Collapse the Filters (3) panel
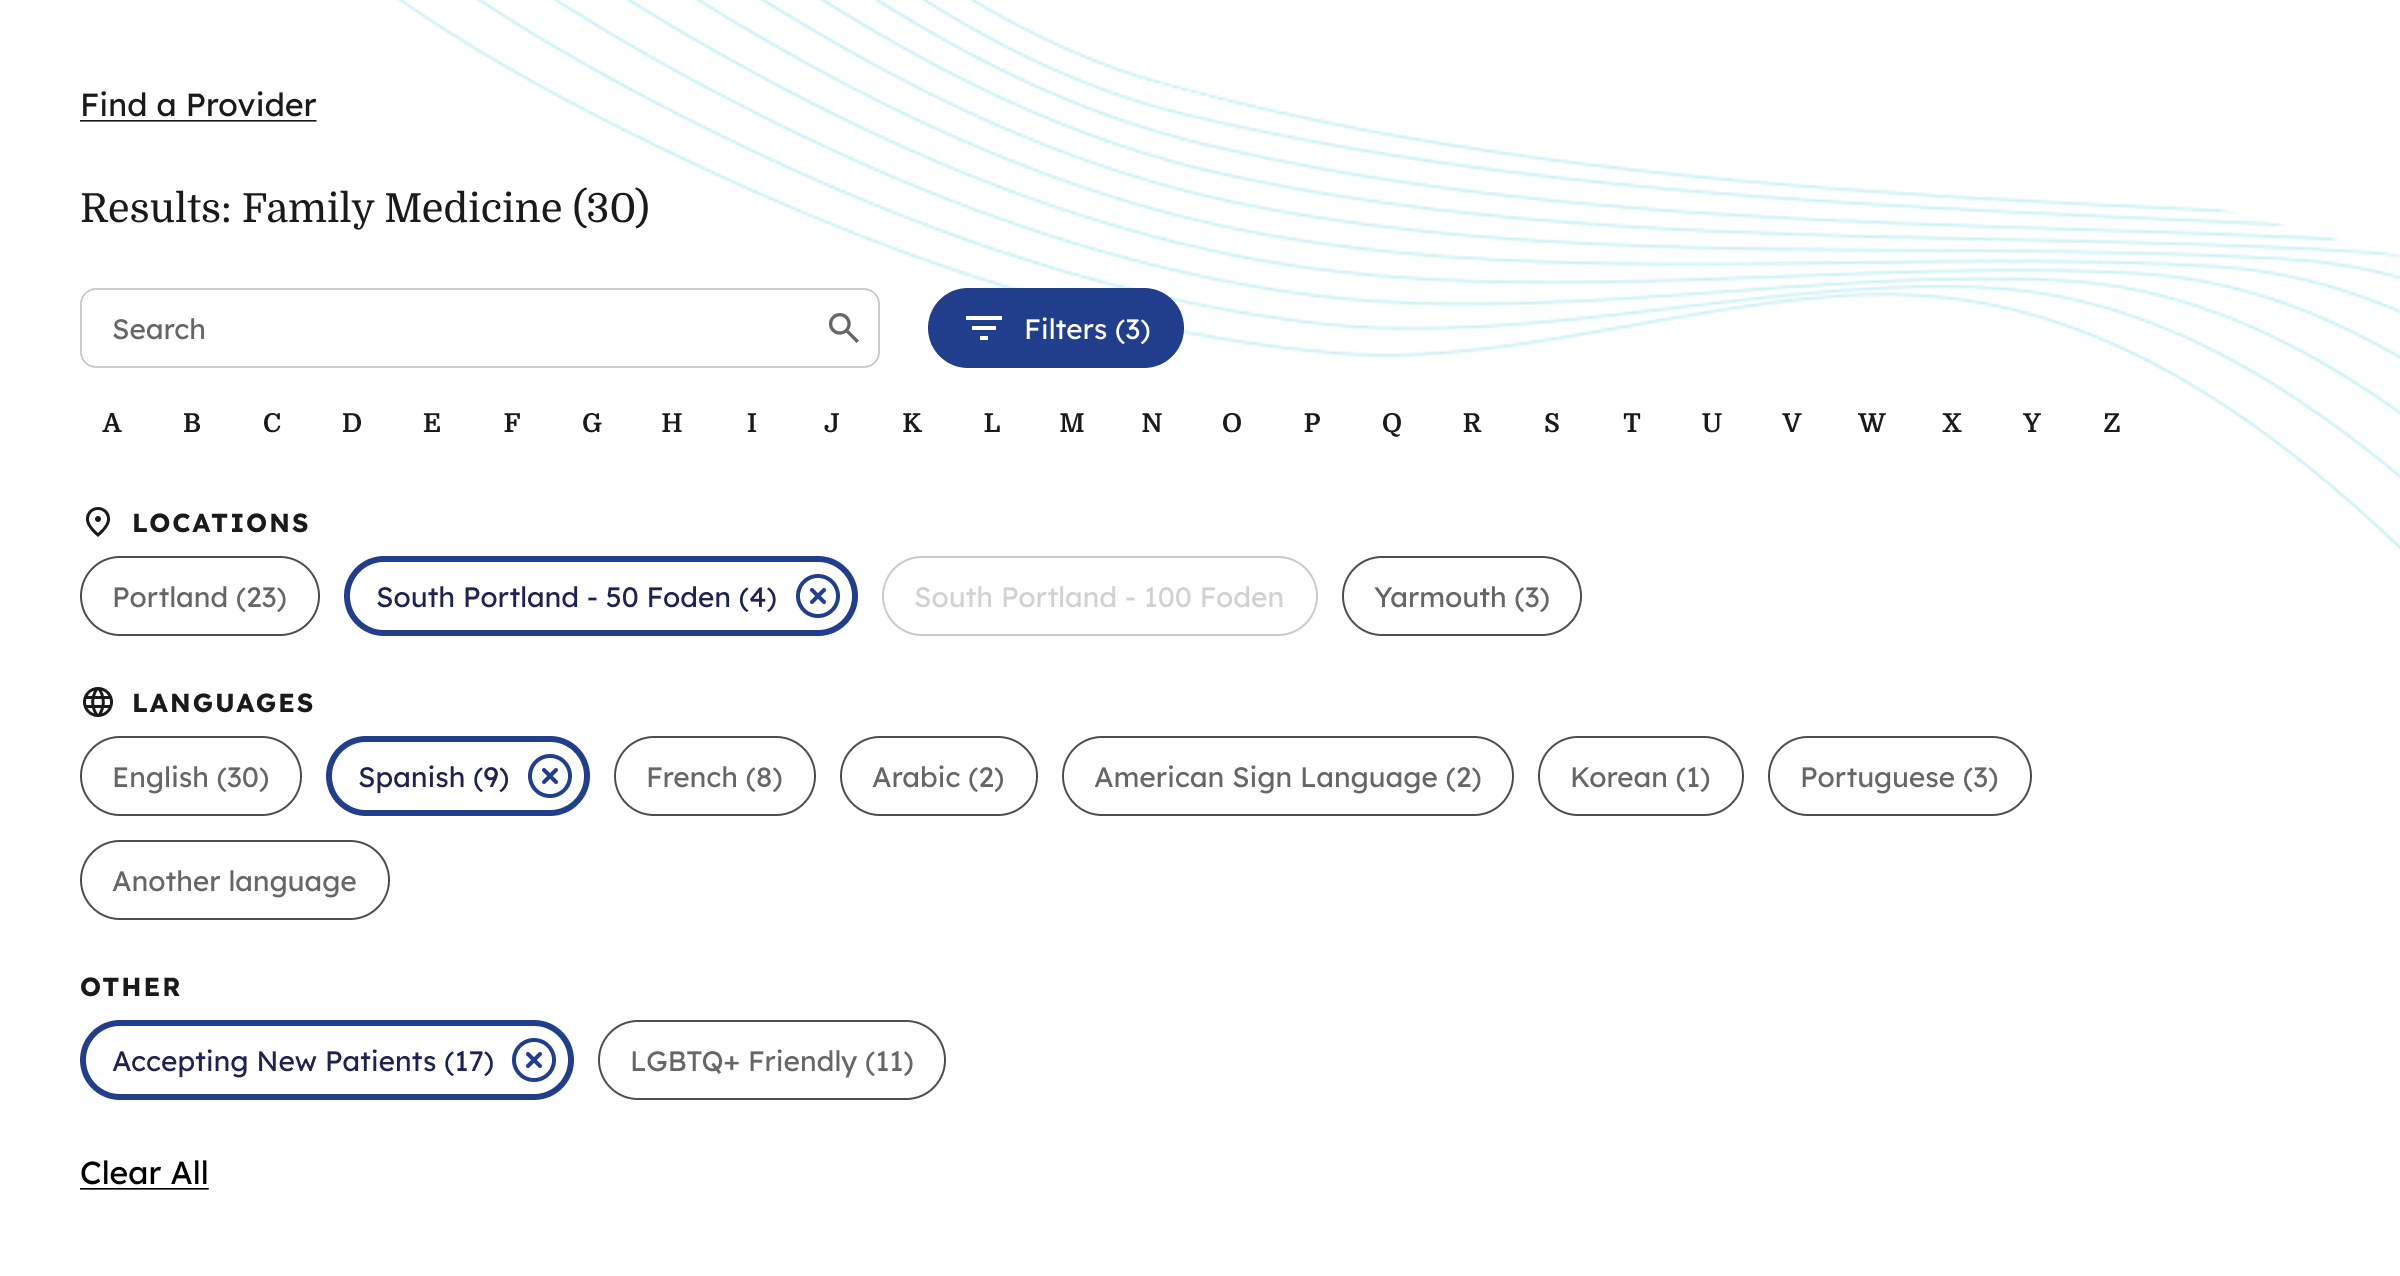The height and width of the screenshot is (1276, 2400). [1055, 328]
